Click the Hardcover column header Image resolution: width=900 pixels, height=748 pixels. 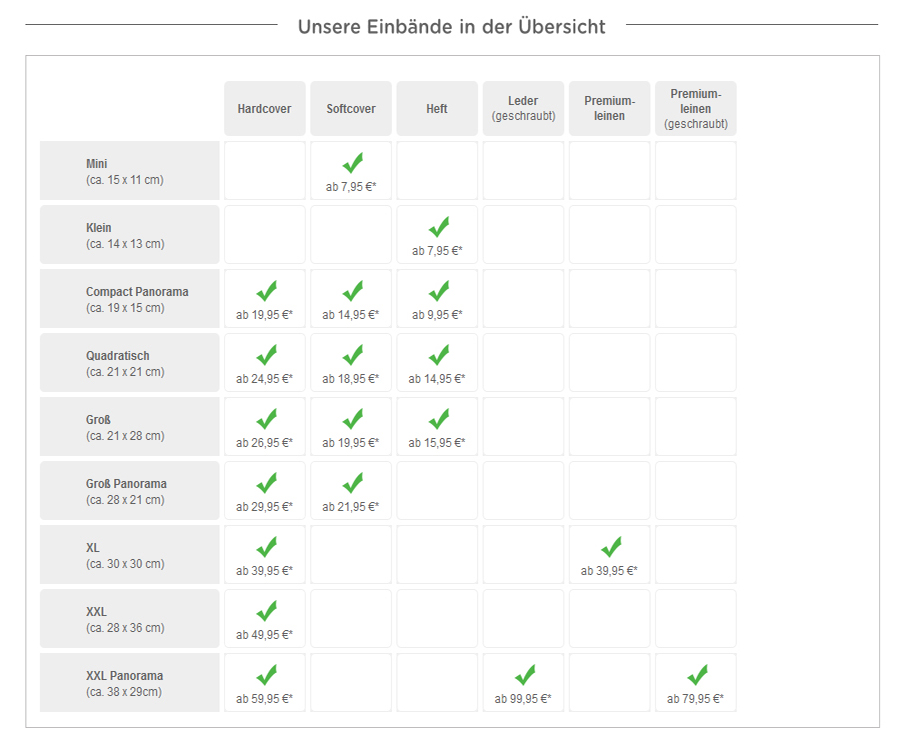coord(265,108)
